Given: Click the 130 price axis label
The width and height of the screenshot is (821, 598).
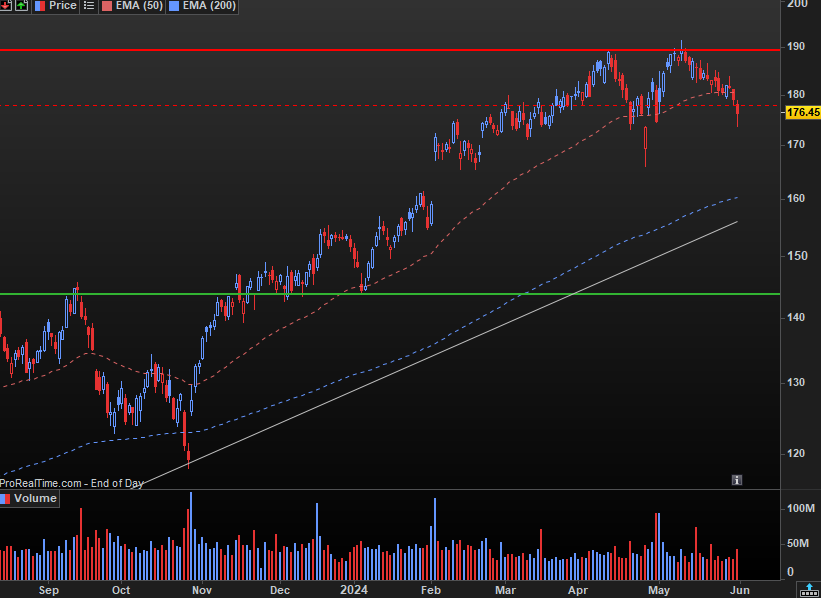Looking at the screenshot, I should tap(796, 382).
